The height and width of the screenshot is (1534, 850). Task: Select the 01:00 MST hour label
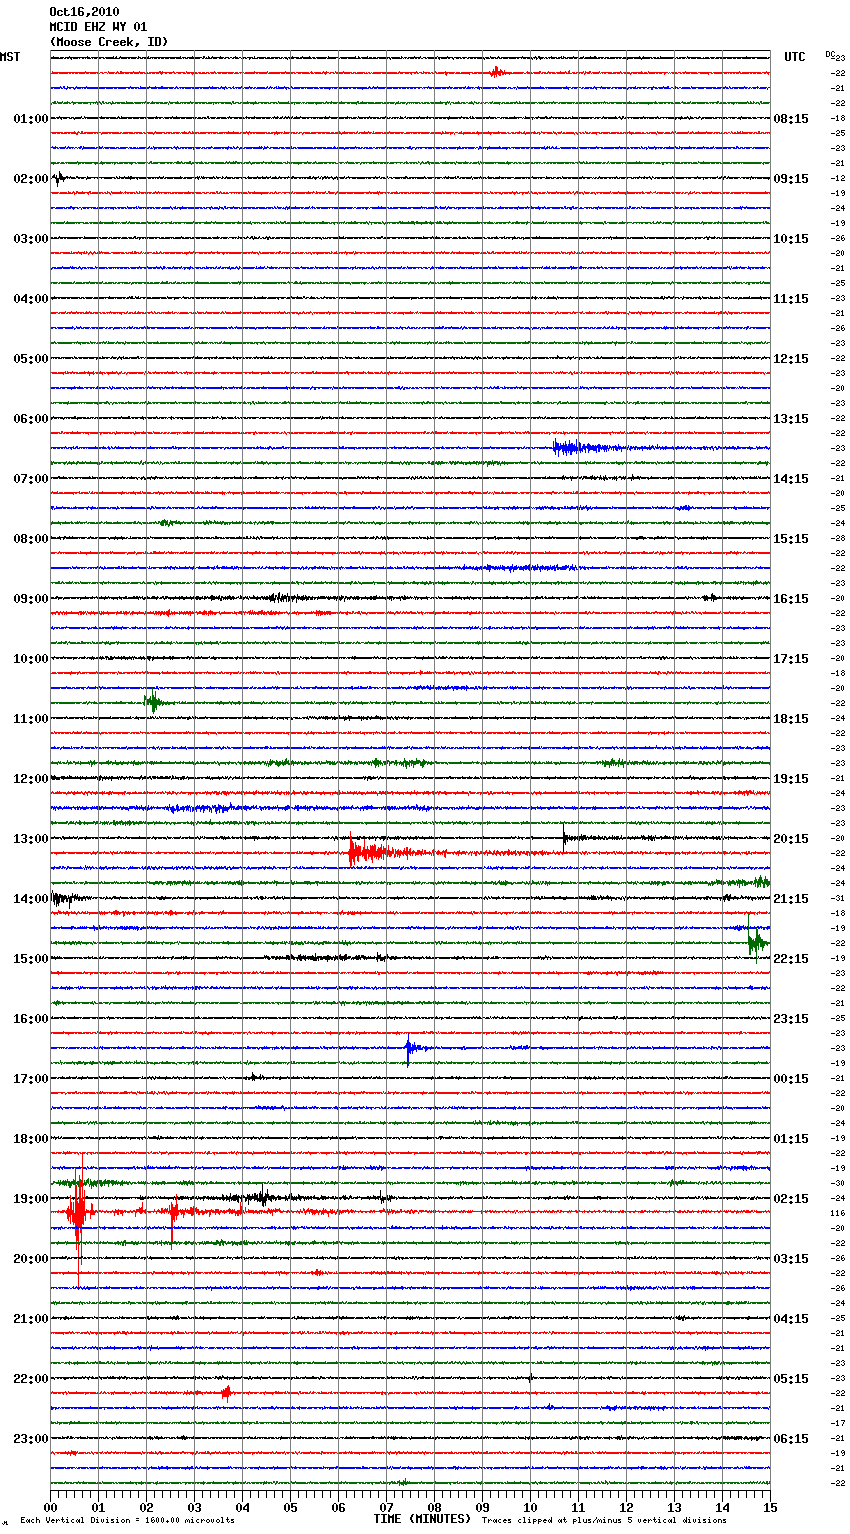(x=31, y=119)
